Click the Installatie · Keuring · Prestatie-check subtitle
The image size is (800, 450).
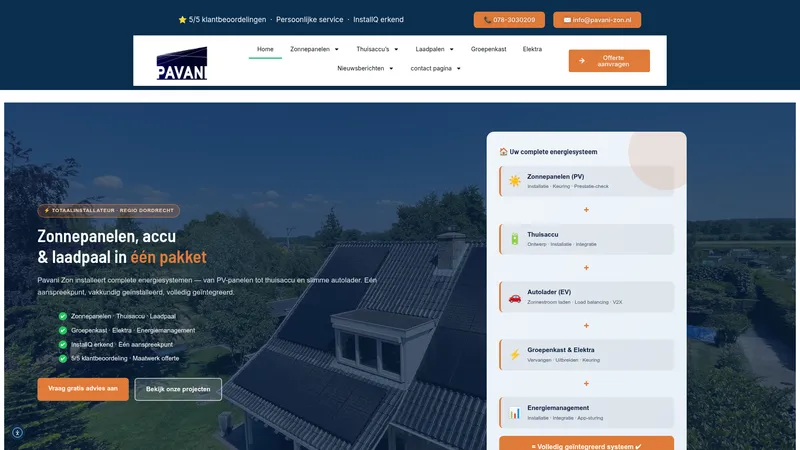click(567, 186)
